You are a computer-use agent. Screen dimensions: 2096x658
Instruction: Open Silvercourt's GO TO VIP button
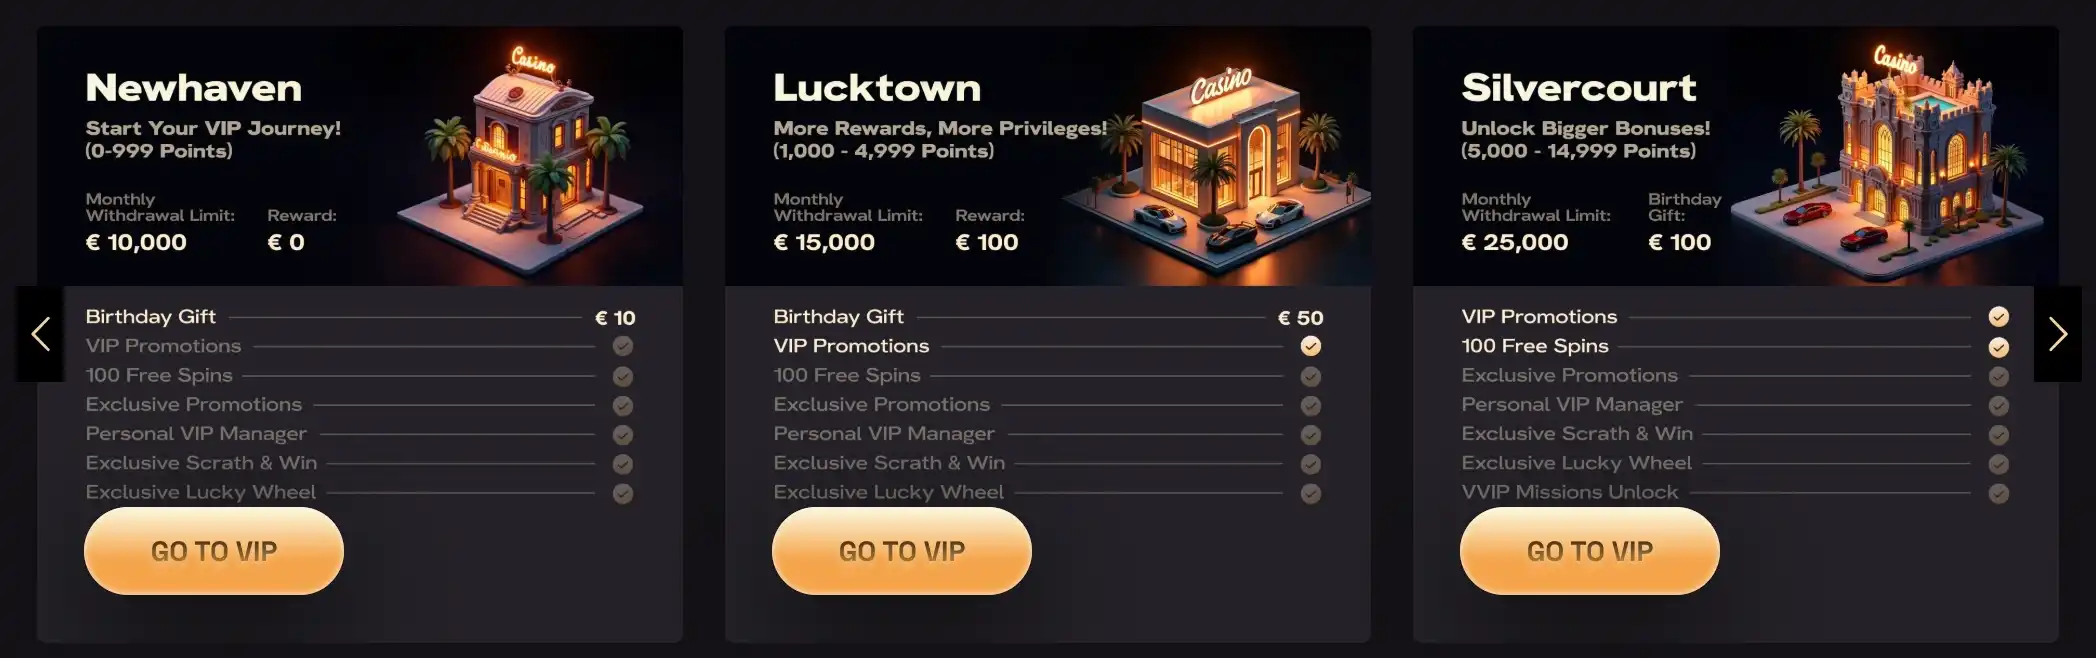coord(1590,551)
